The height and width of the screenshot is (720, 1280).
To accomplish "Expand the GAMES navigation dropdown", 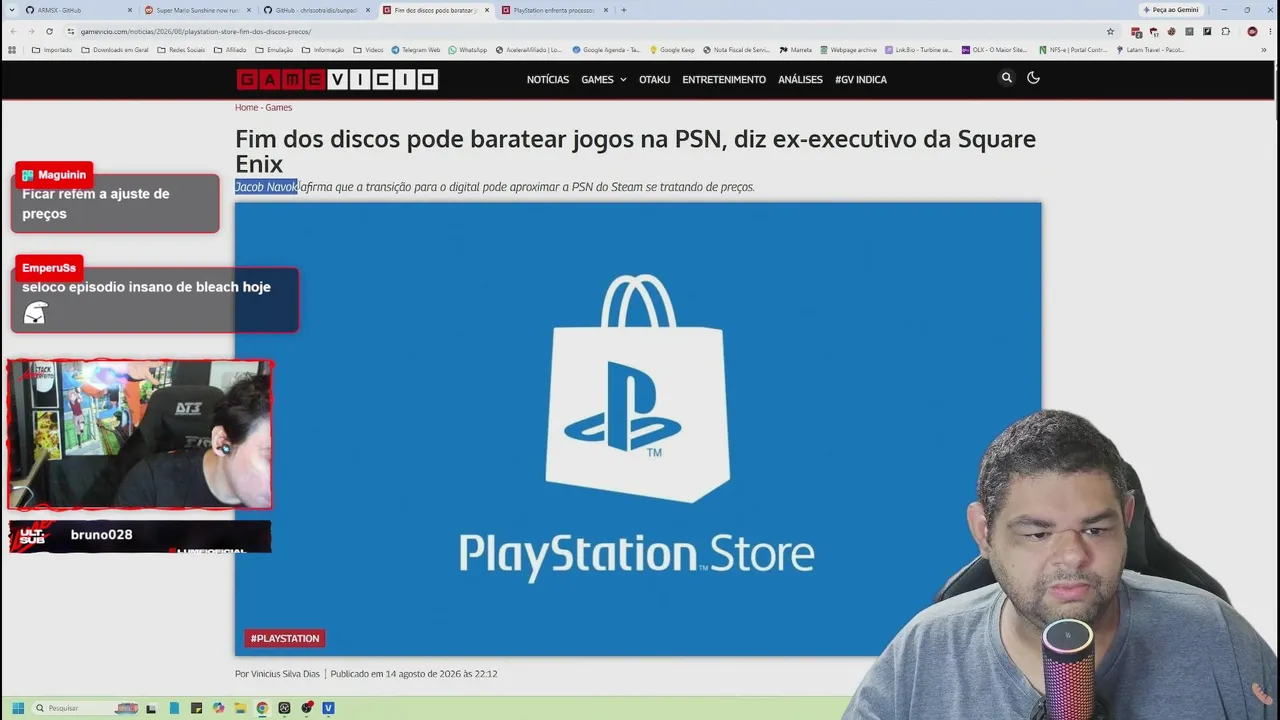I will click(604, 79).
